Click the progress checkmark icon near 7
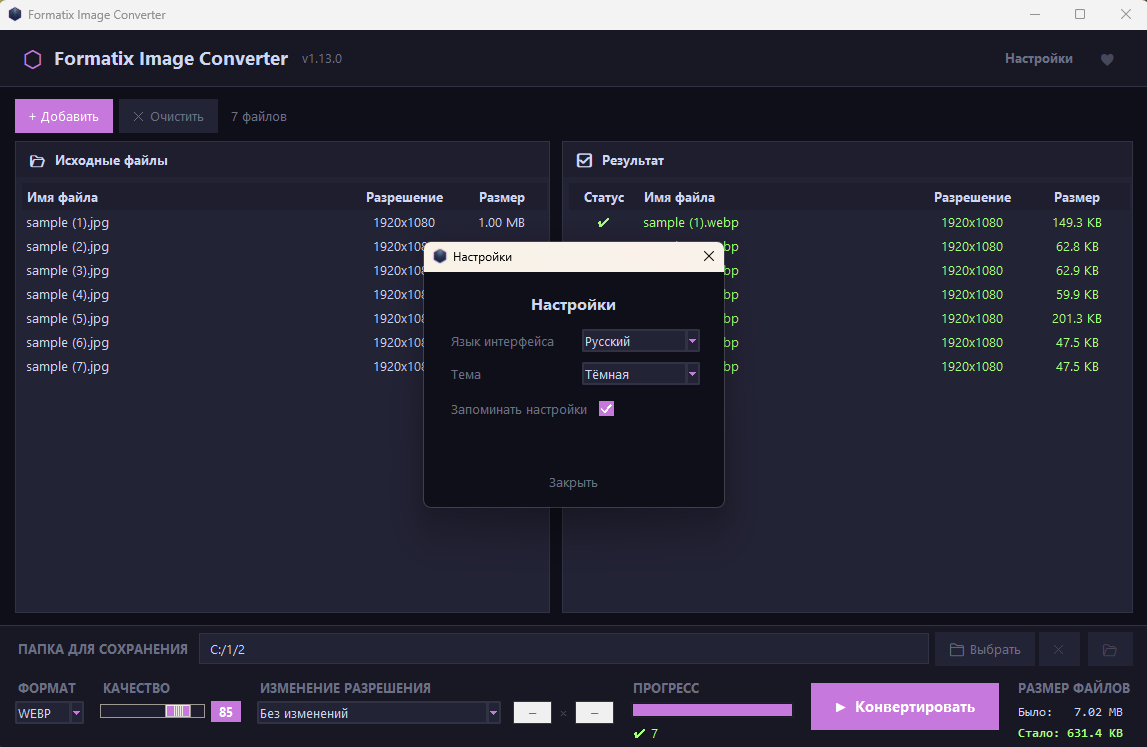Screen dimensions: 1147x747 (639, 733)
